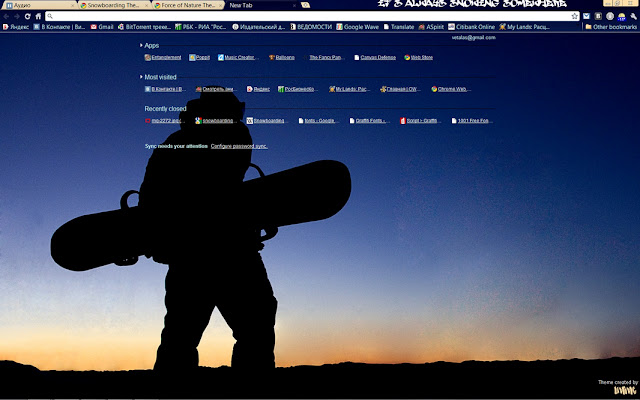Launch The Fancy Pan... app

click(x=325, y=58)
